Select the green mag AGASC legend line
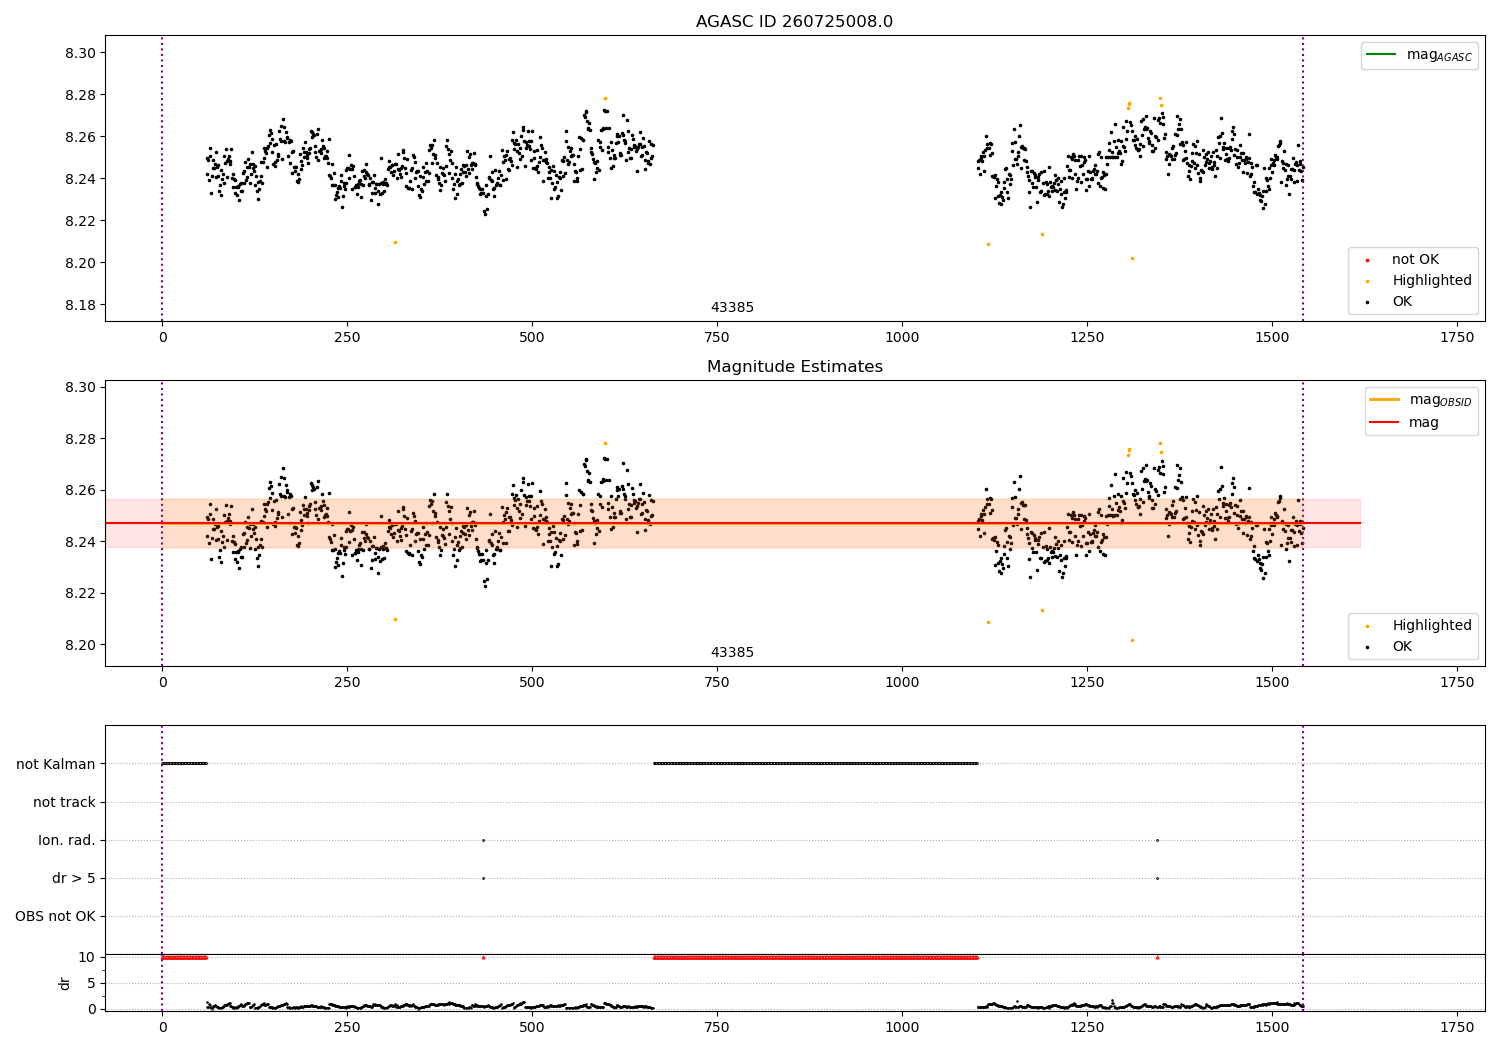Screen dimensions: 1500x1050 1381,54
